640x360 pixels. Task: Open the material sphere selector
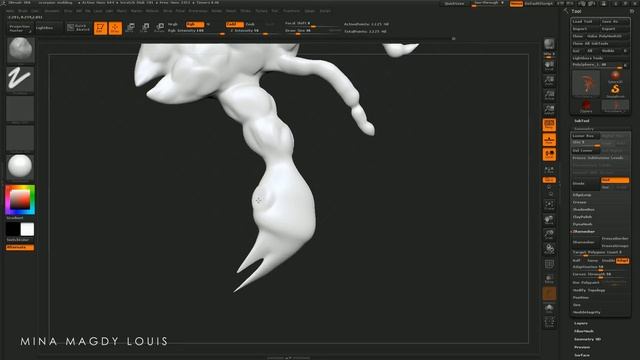click(x=20, y=167)
